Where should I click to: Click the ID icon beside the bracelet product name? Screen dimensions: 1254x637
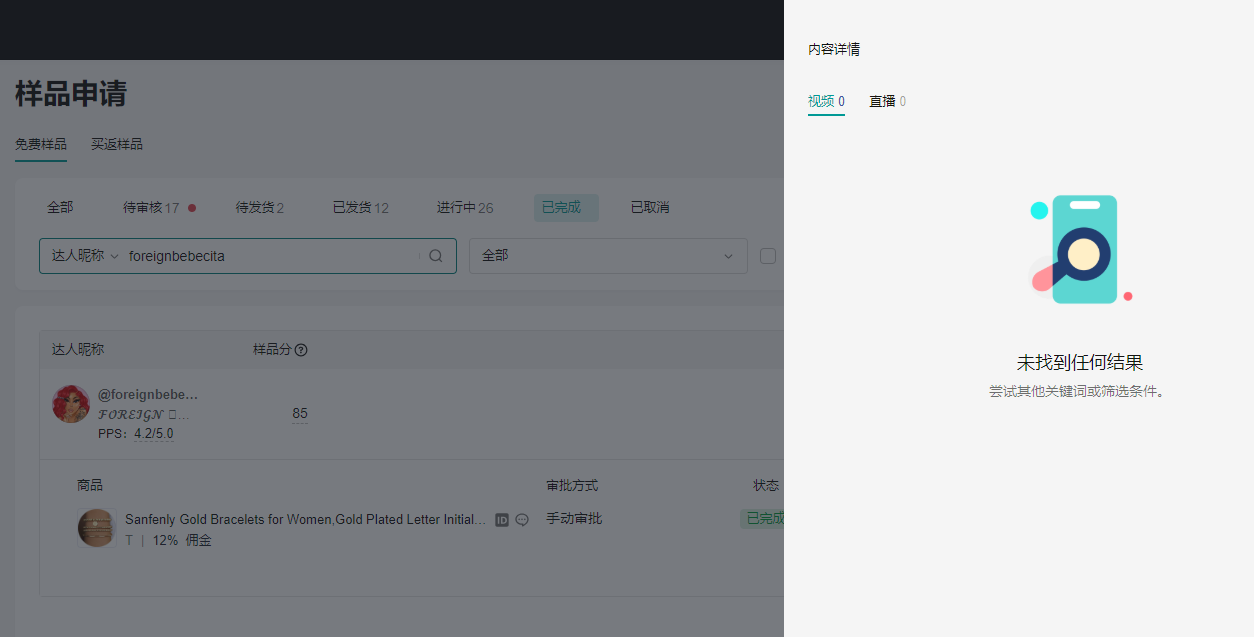[x=501, y=519]
